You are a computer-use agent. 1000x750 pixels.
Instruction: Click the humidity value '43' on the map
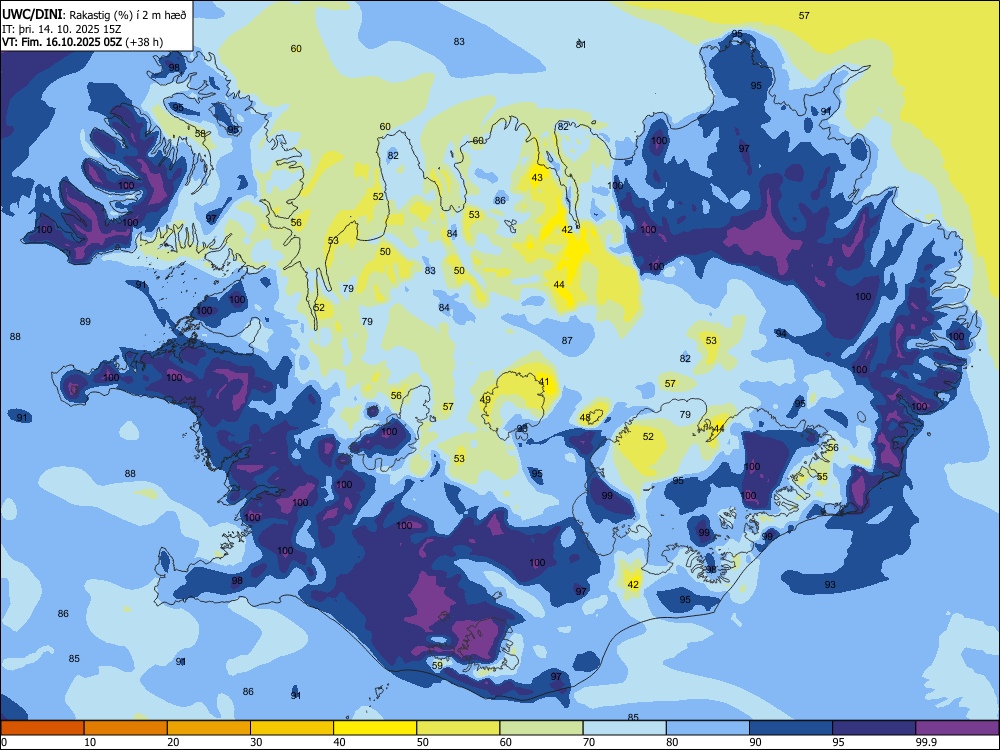pos(537,177)
